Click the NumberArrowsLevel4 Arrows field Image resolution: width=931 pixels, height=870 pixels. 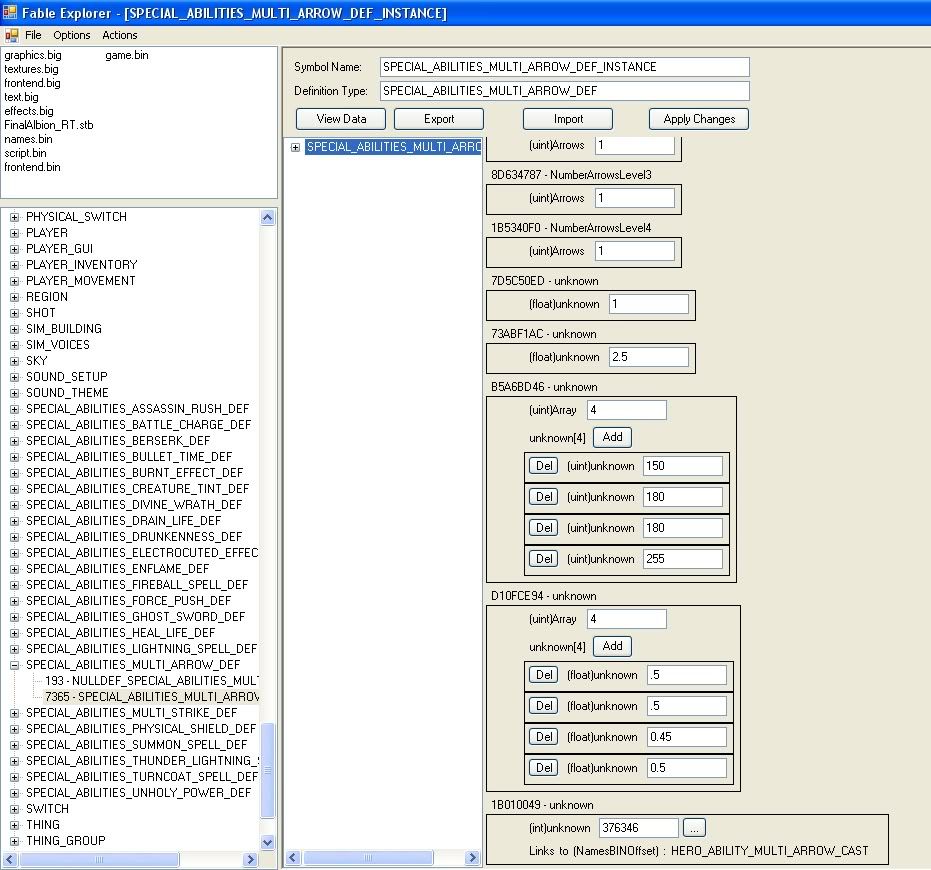click(x=635, y=251)
